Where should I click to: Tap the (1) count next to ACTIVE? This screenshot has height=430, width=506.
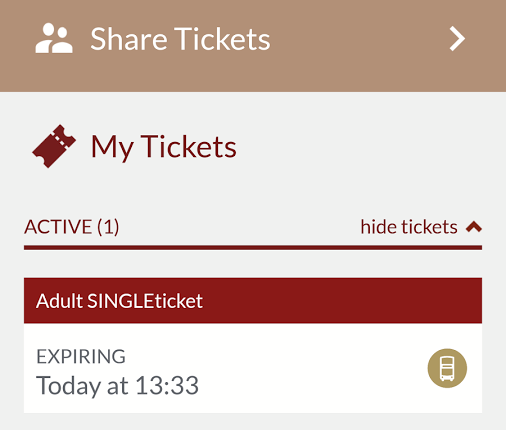pyautogui.click(x=108, y=227)
